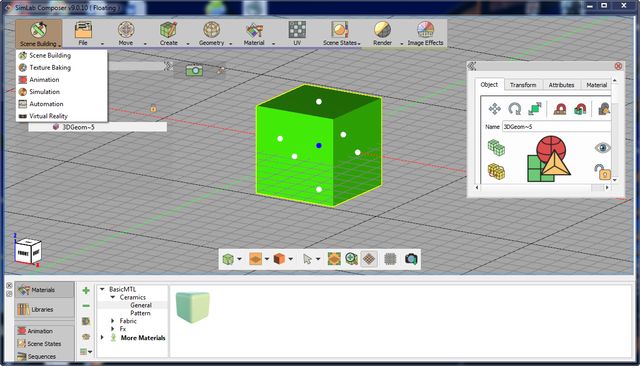Add material with green plus button

[x=86, y=291]
